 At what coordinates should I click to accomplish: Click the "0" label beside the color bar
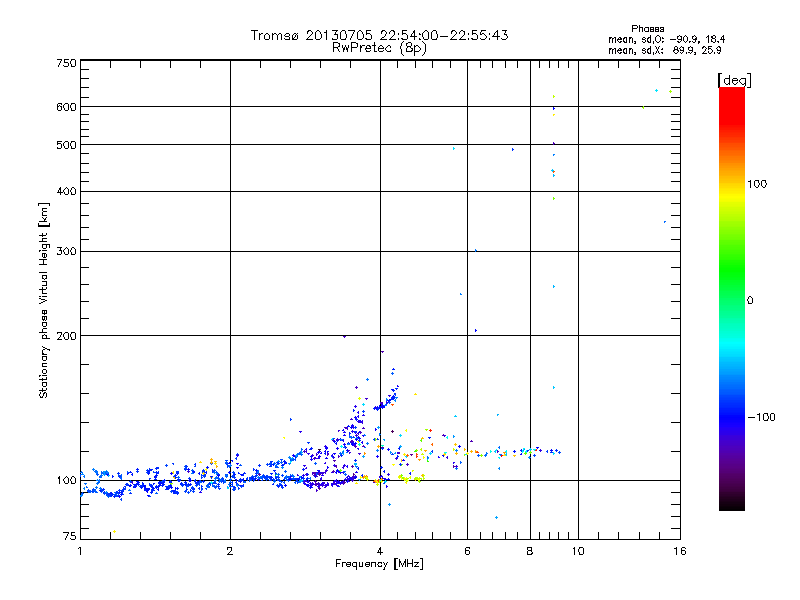point(750,301)
